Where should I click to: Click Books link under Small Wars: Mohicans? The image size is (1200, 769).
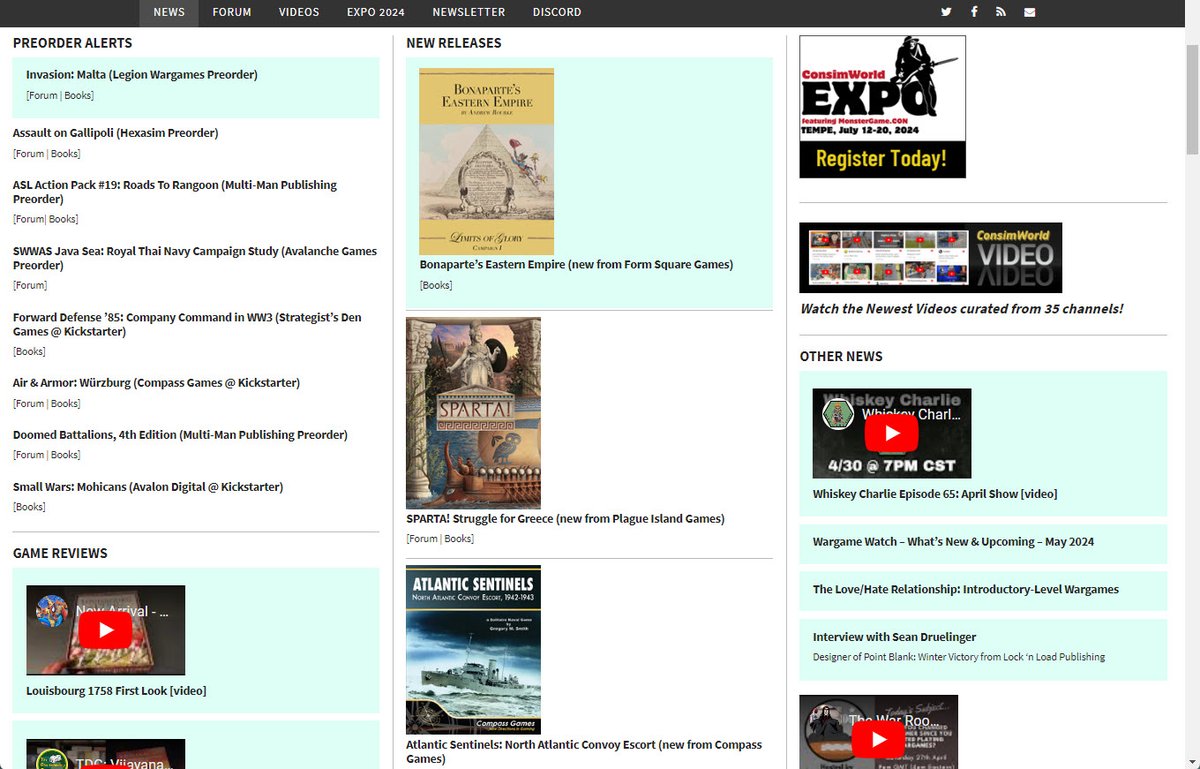point(29,507)
